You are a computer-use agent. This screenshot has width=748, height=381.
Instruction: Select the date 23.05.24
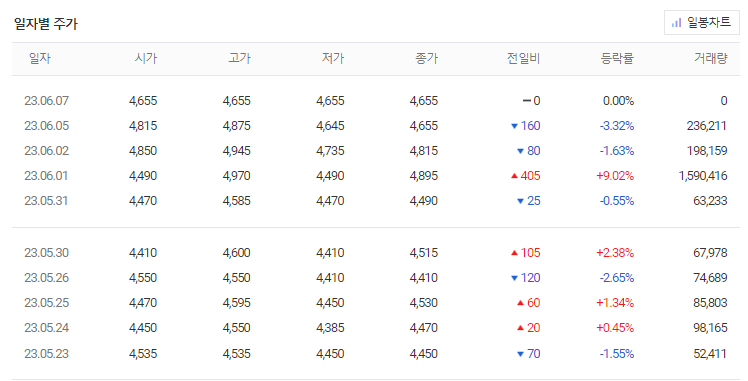click(46, 328)
